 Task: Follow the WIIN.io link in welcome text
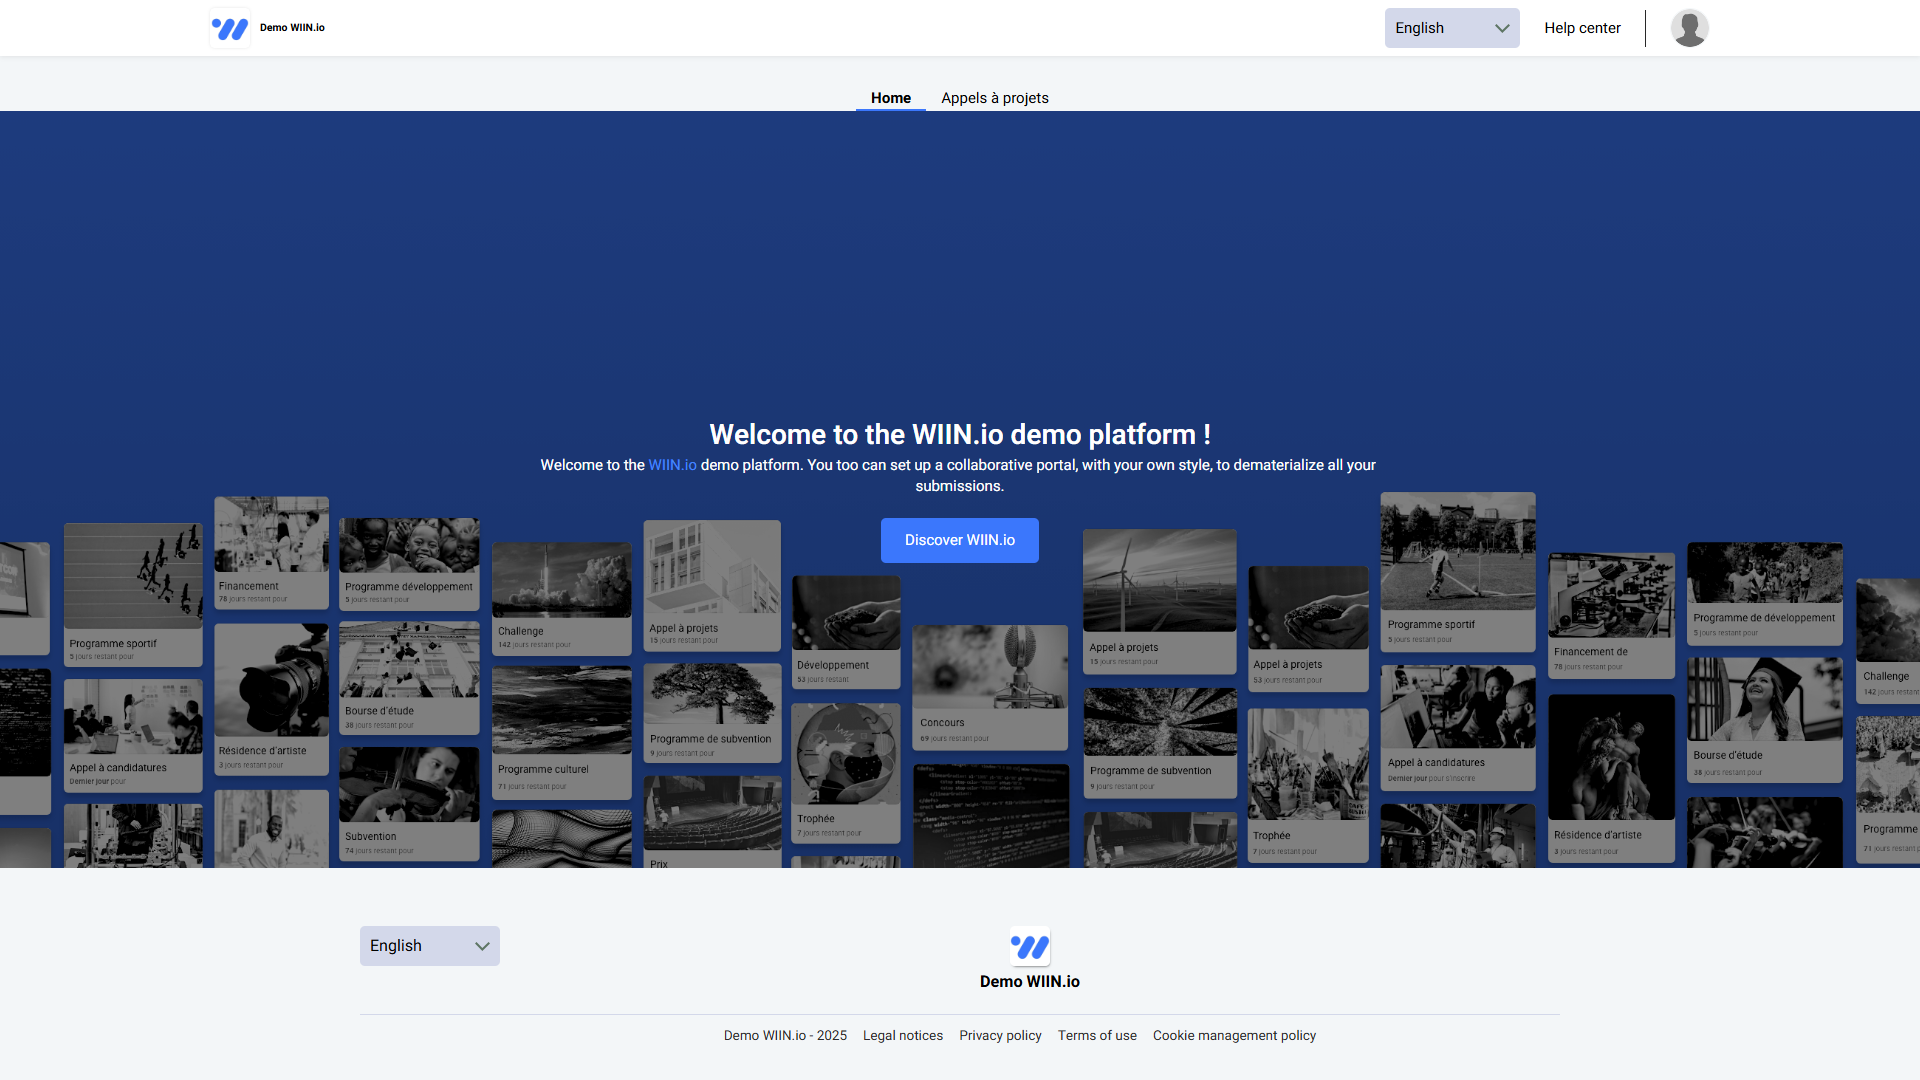coord(672,465)
